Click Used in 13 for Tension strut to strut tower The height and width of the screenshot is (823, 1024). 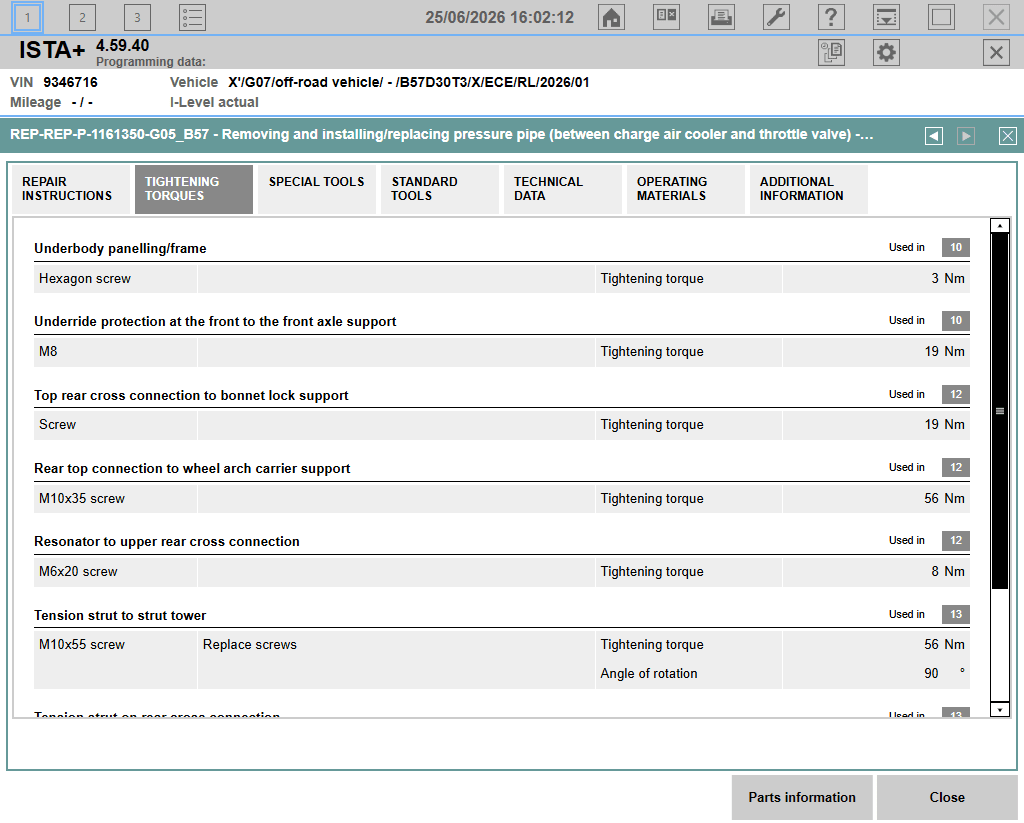[x=955, y=615]
